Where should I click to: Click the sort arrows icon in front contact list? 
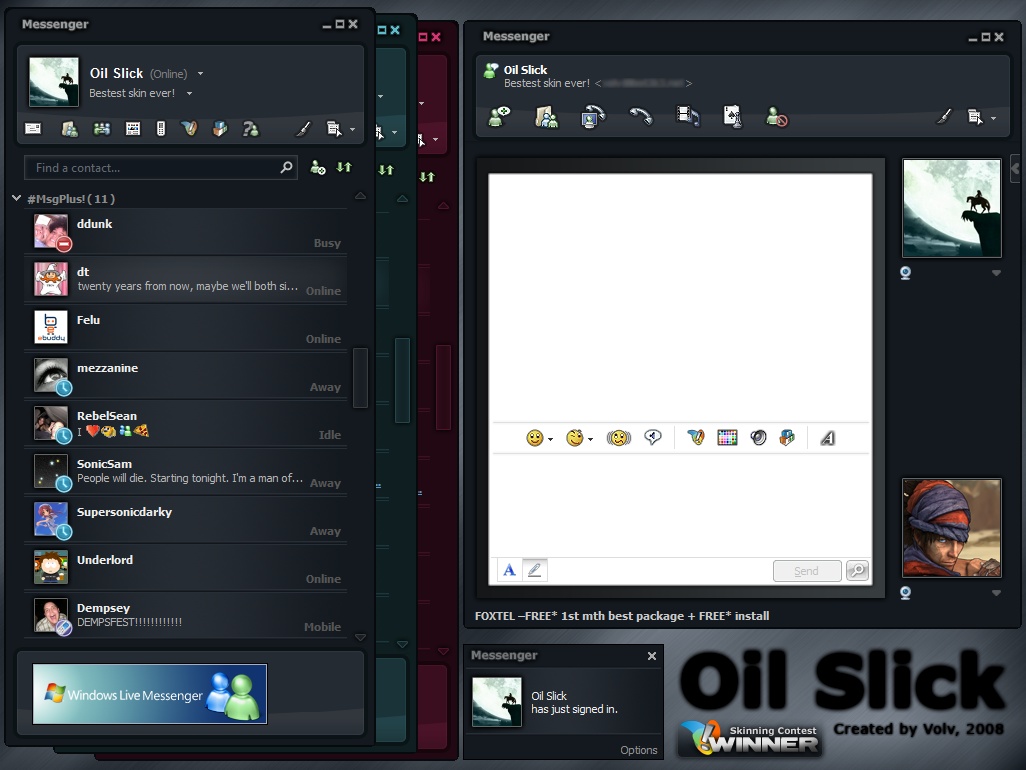[x=344, y=167]
